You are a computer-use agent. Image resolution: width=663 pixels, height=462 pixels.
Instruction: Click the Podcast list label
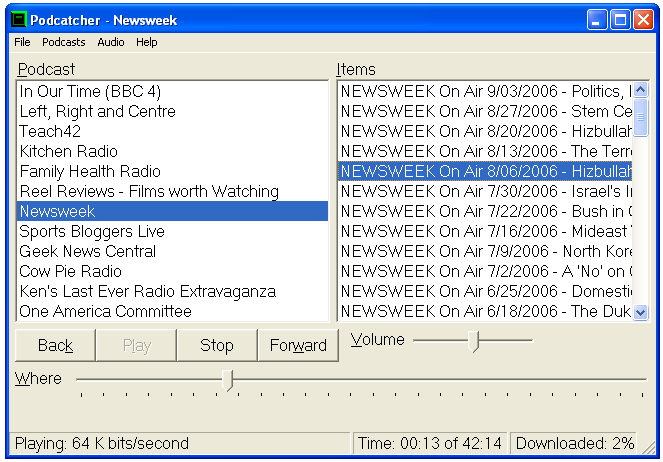46,69
